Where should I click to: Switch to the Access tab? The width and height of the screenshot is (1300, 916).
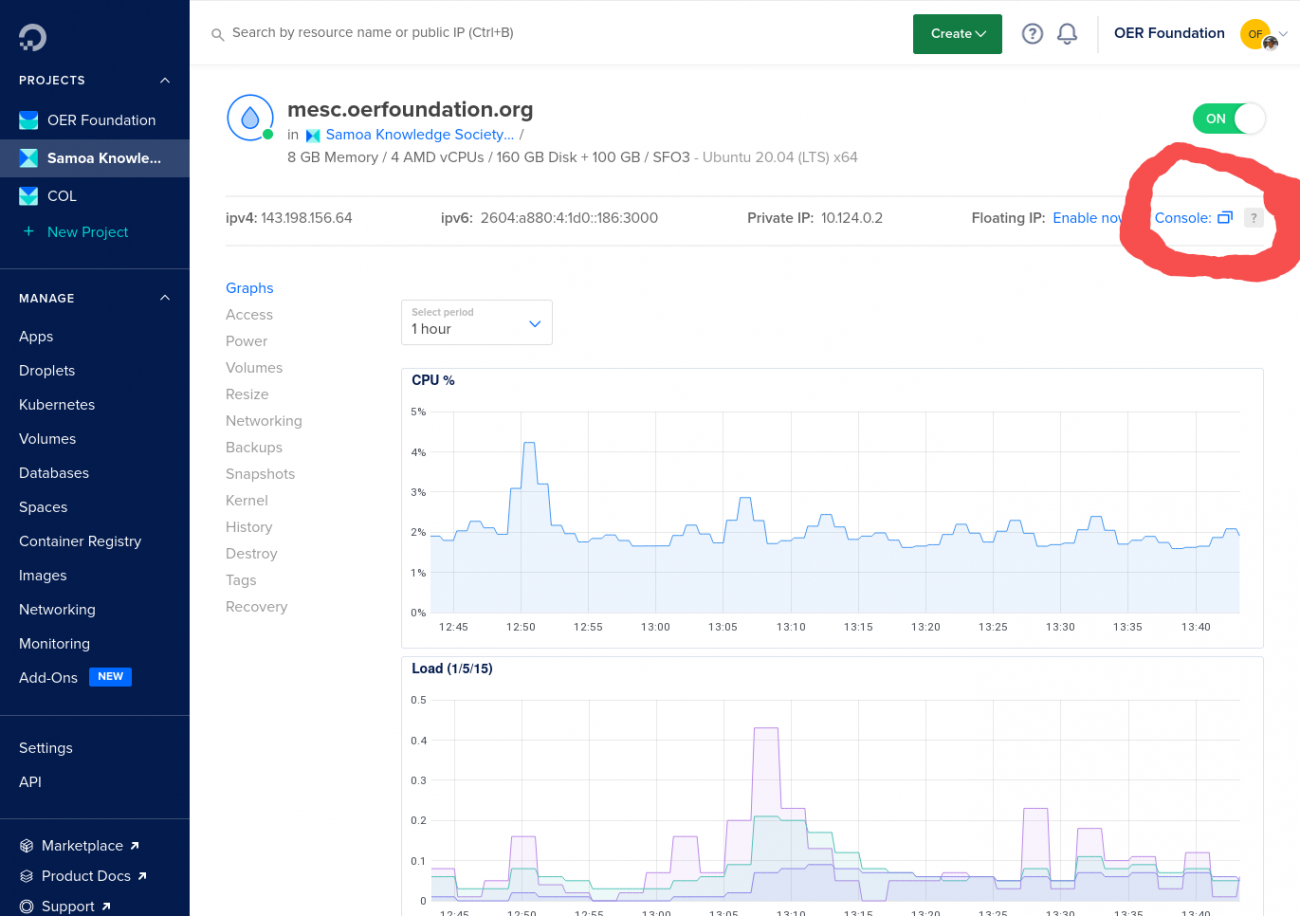point(249,314)
